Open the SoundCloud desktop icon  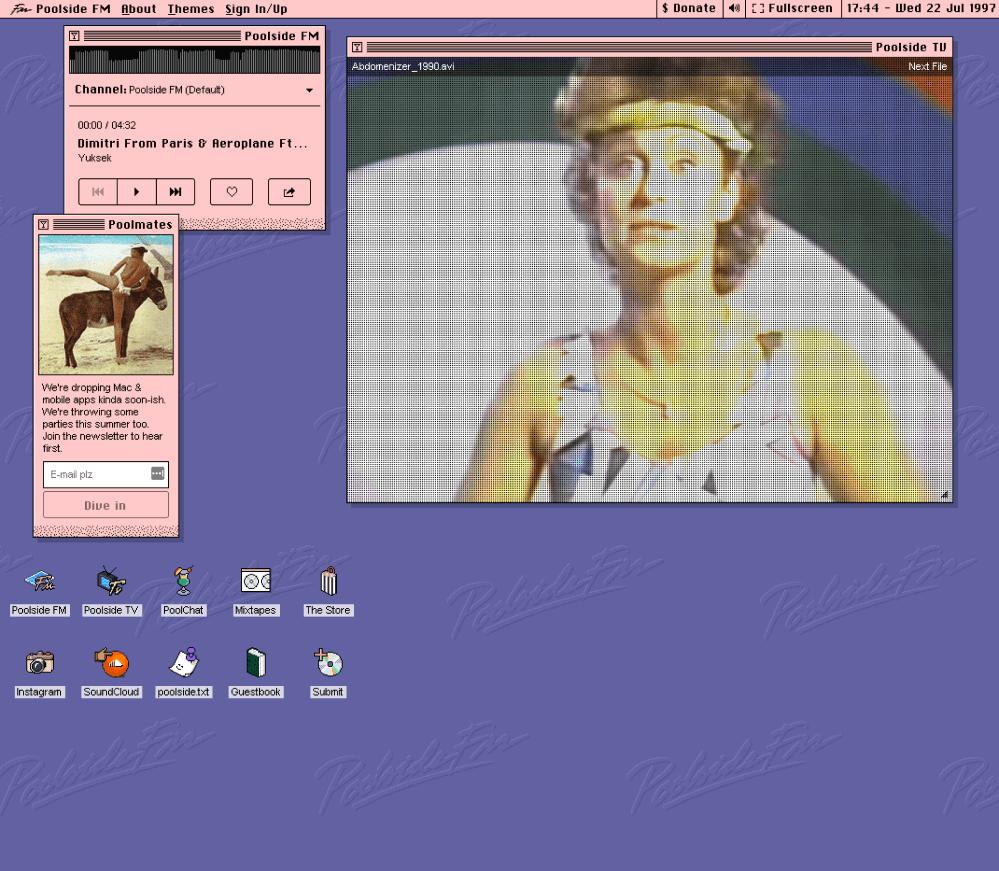111,663
